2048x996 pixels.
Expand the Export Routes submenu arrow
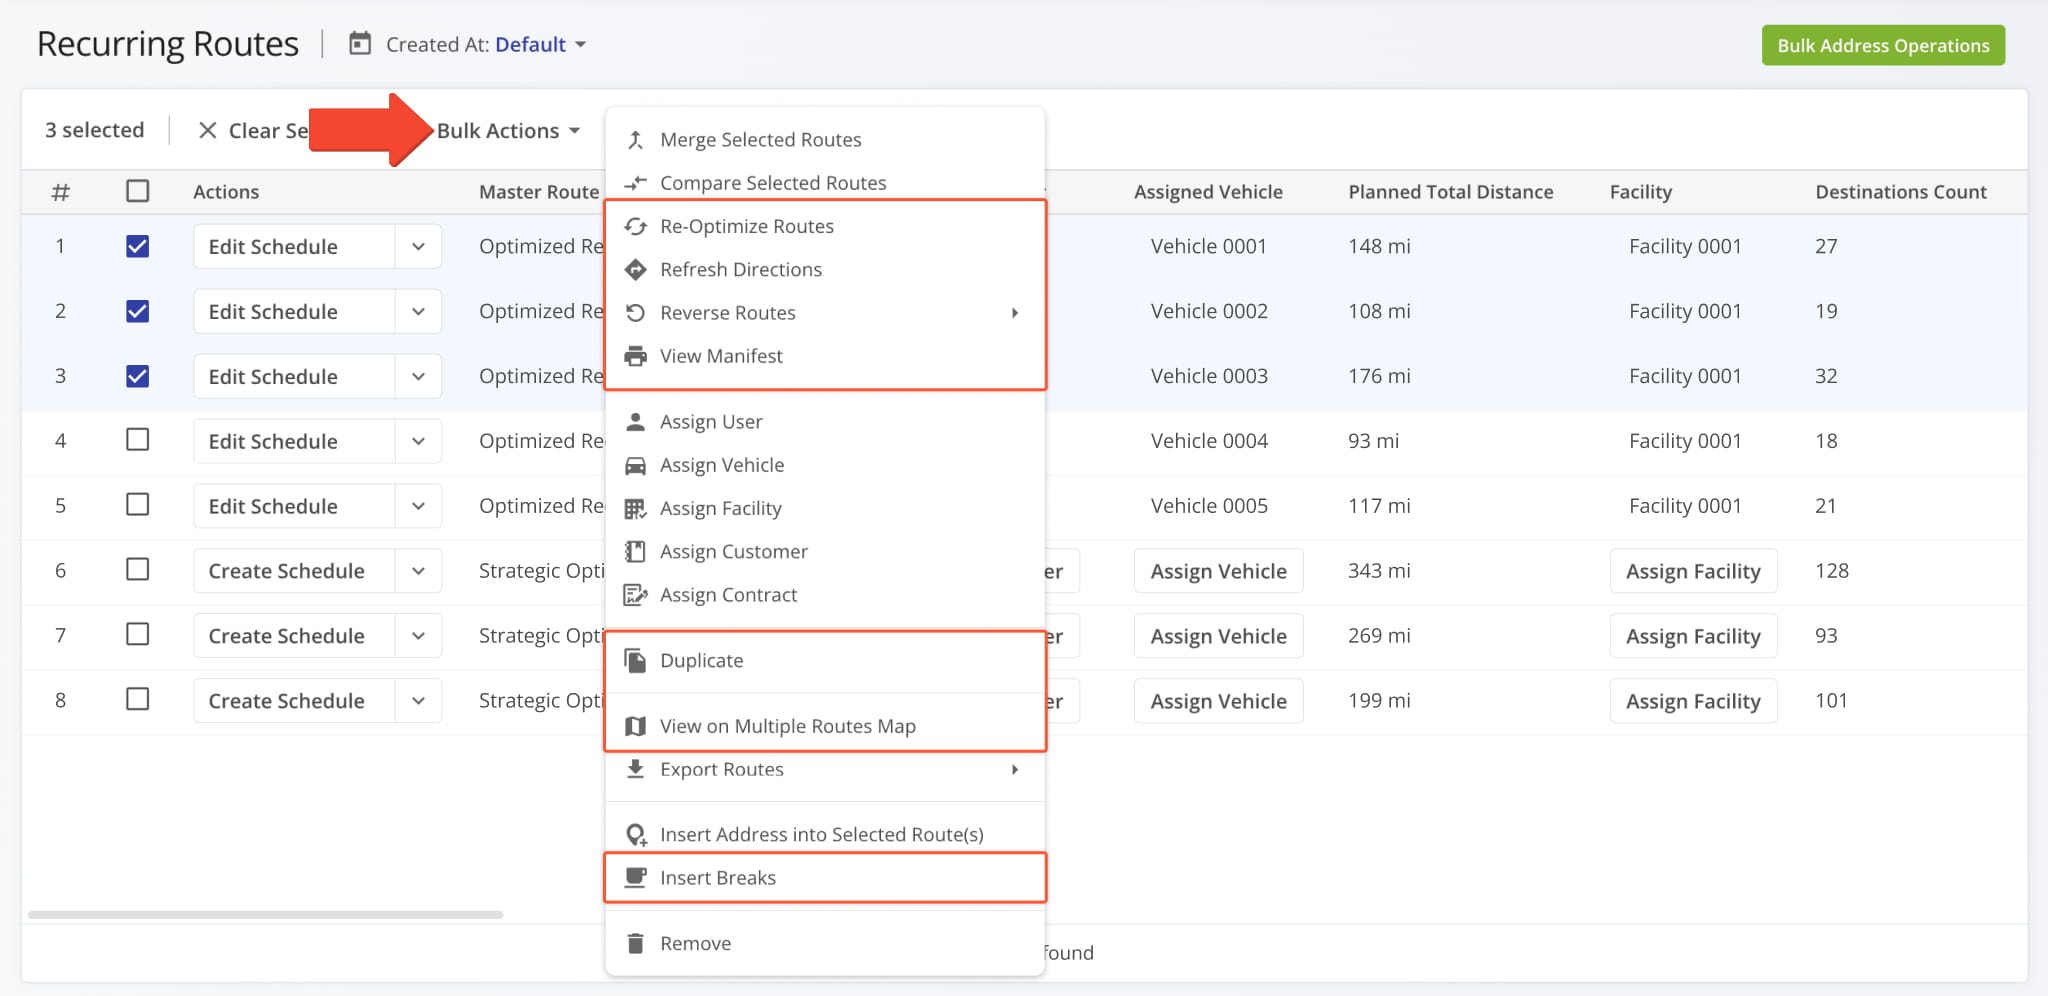click(1015, 769)
